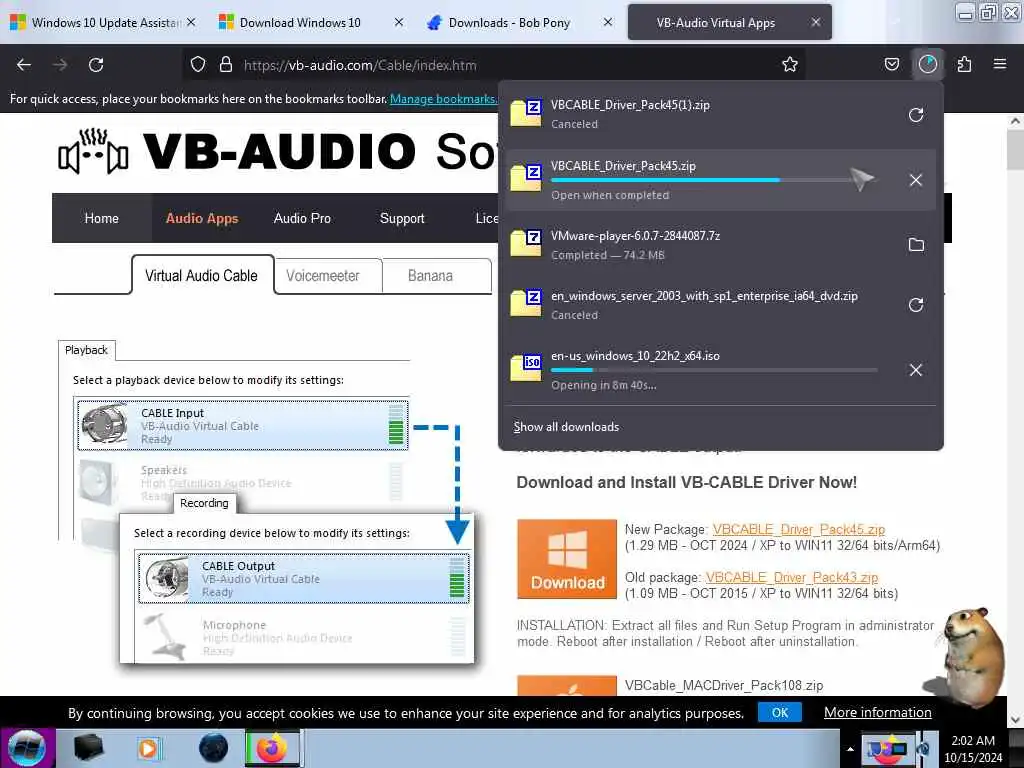Switch to Downloads - Bob Pony tab

click(x=509, y=22)
